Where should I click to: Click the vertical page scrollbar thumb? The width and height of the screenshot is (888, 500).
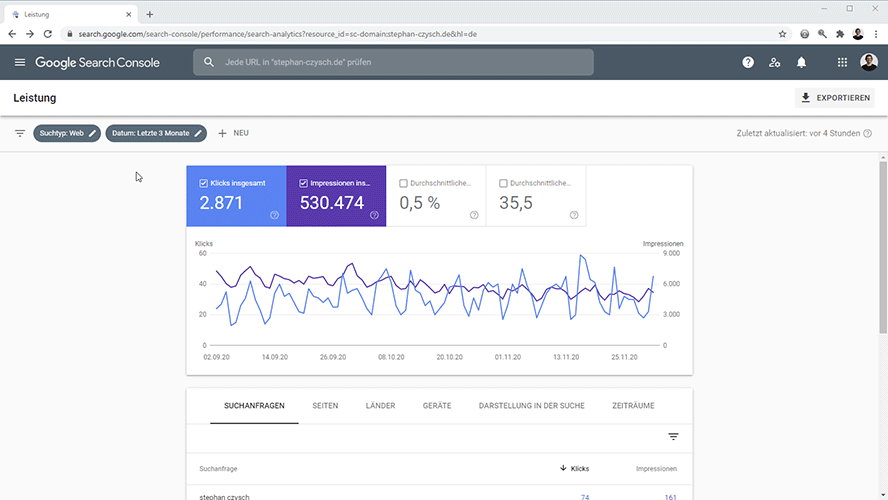click(x=883, y=247)
